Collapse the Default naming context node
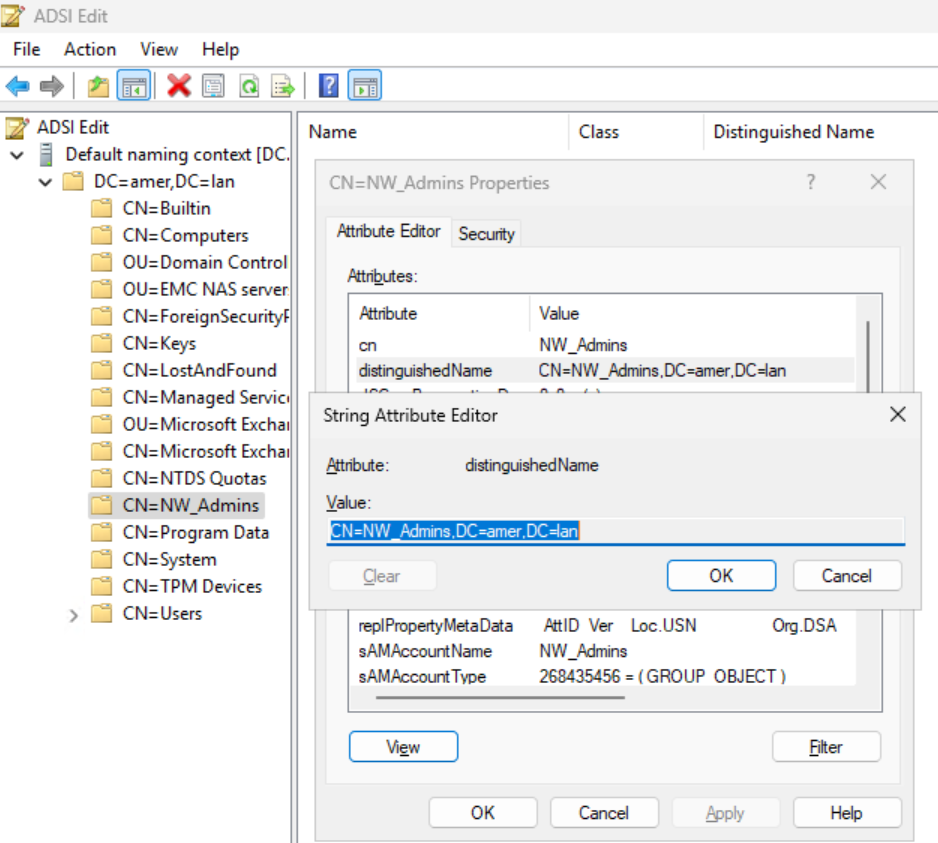This screenshot has width=938, height=843. [14, 154]
